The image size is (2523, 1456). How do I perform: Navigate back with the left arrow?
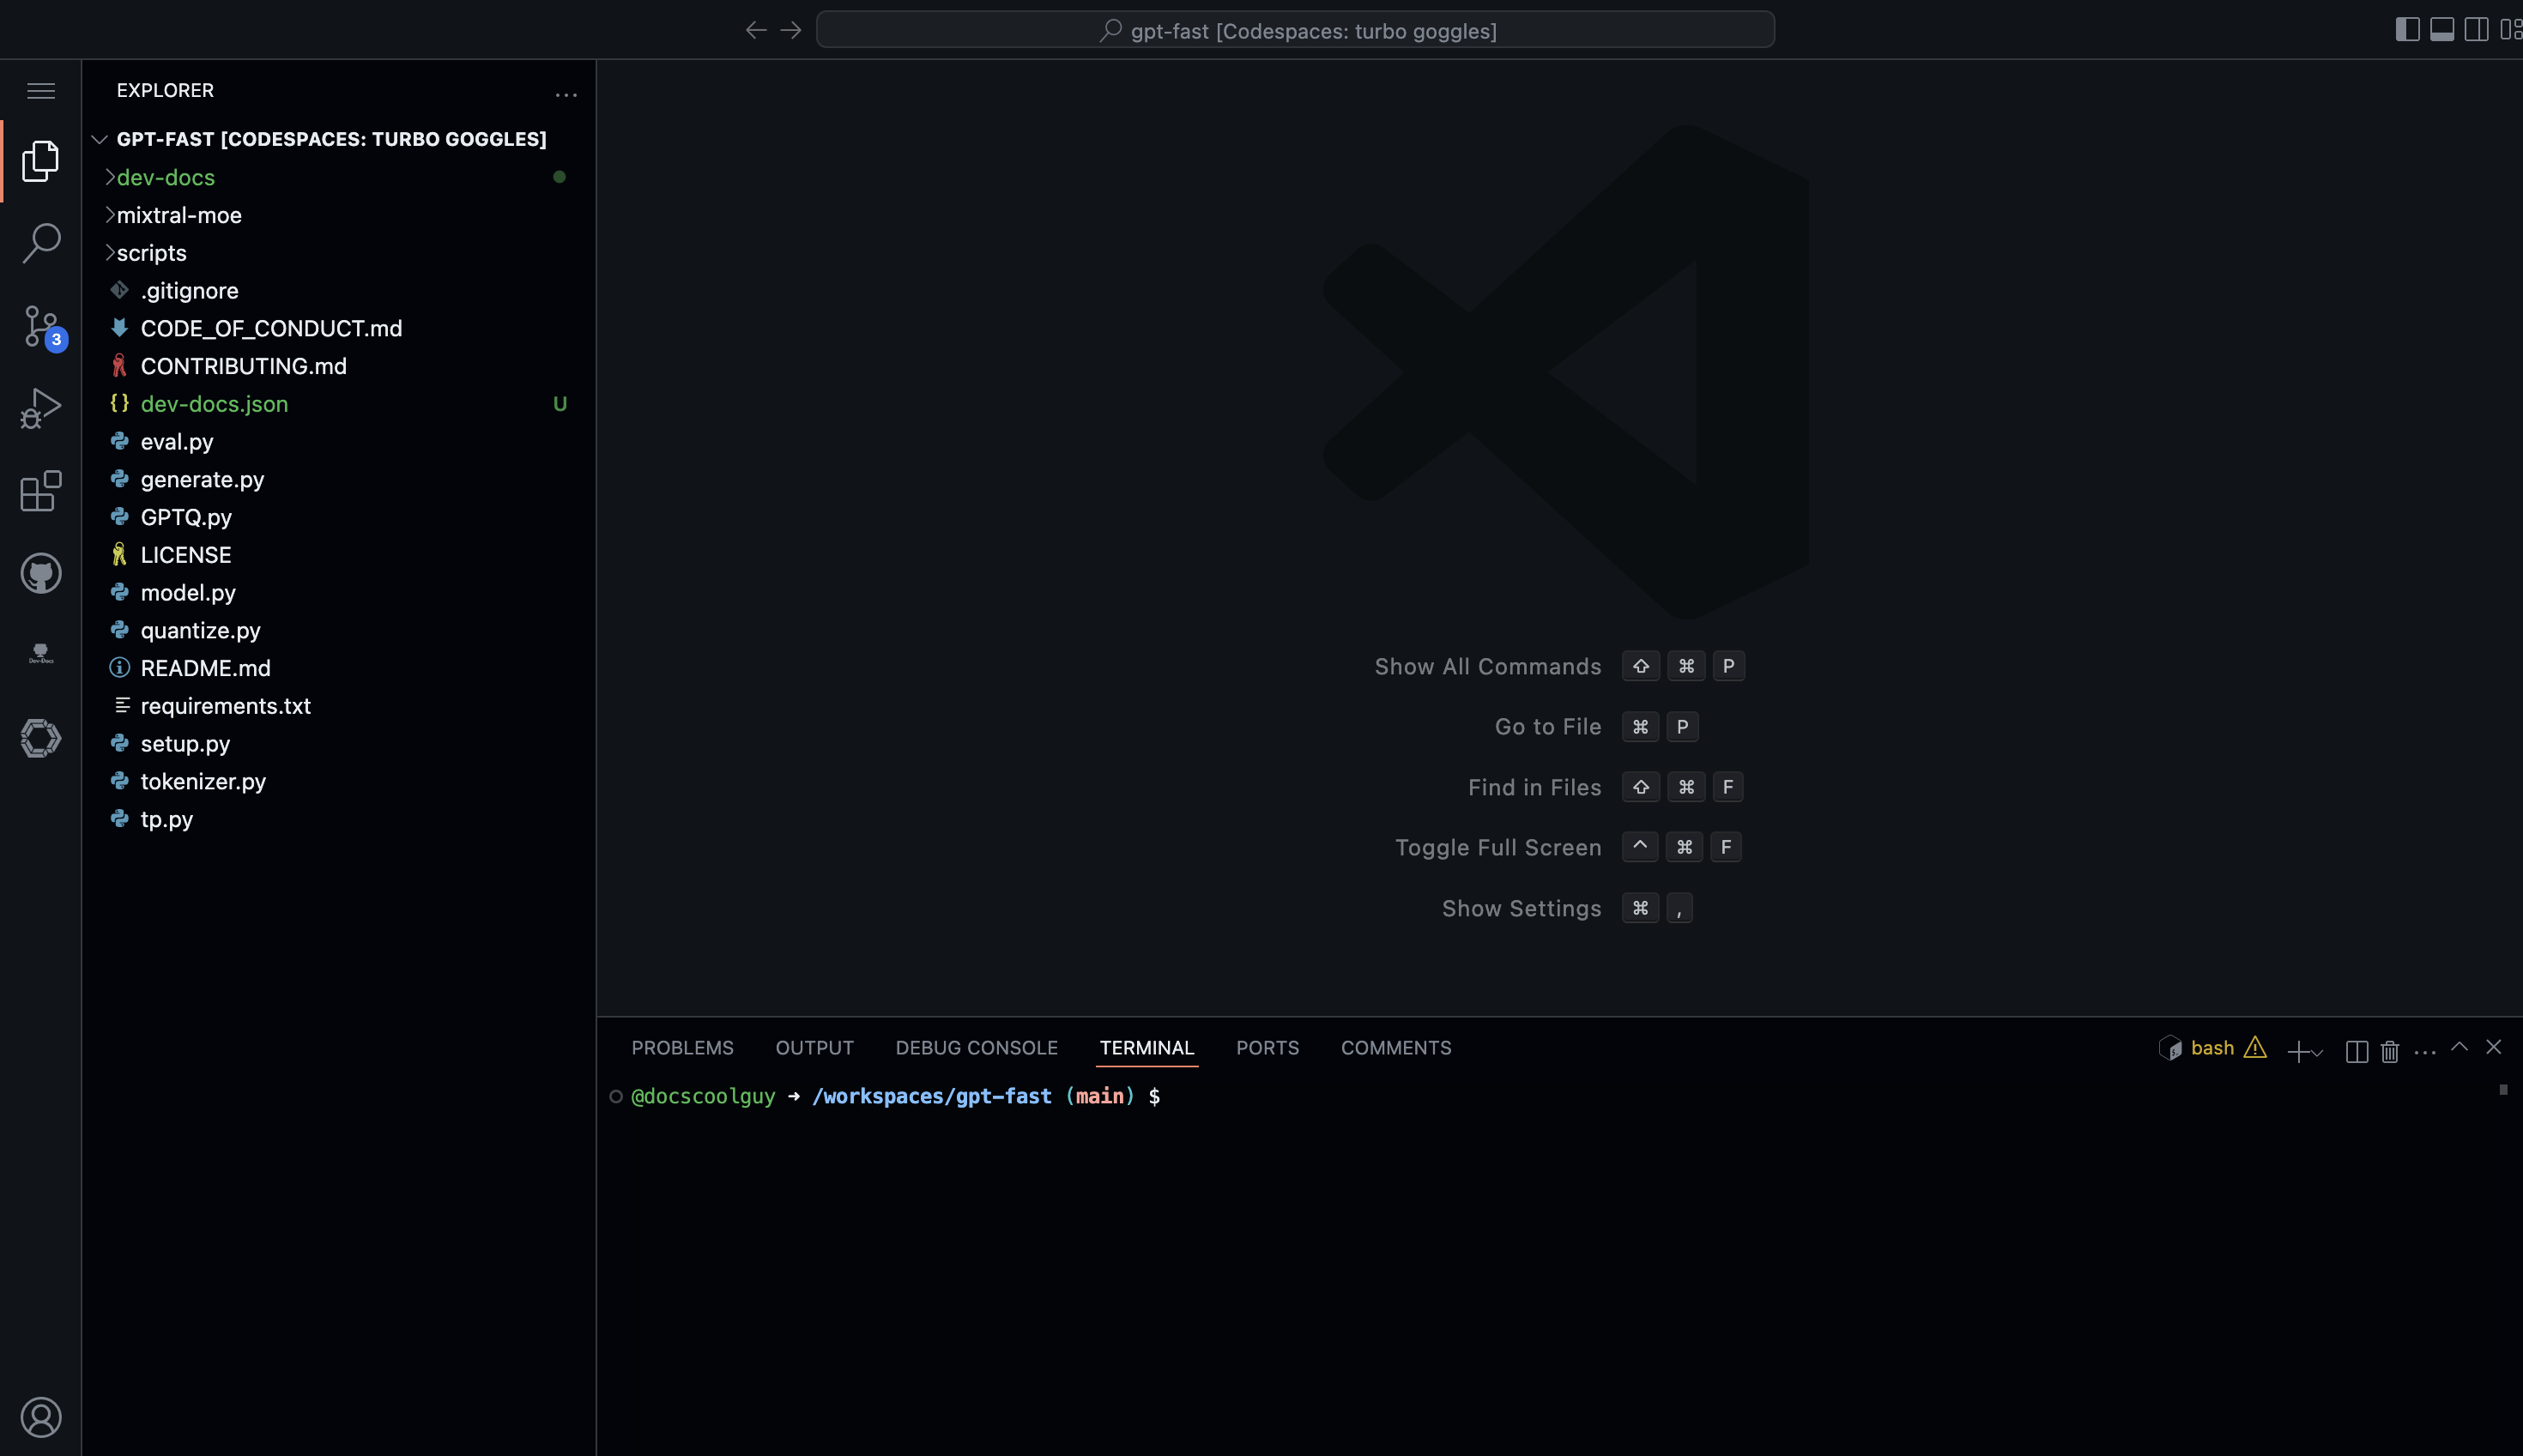click(x=756, y=30)
